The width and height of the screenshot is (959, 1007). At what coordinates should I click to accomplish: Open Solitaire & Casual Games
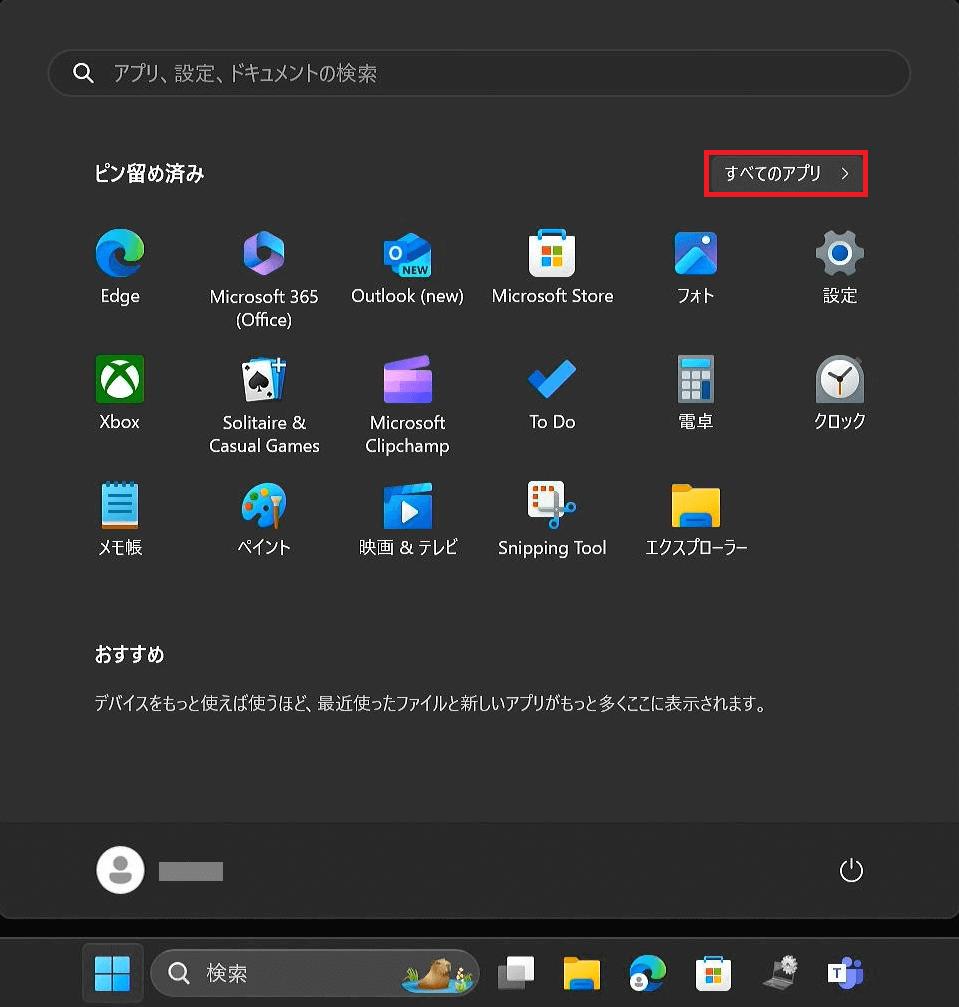coord(264,405)
